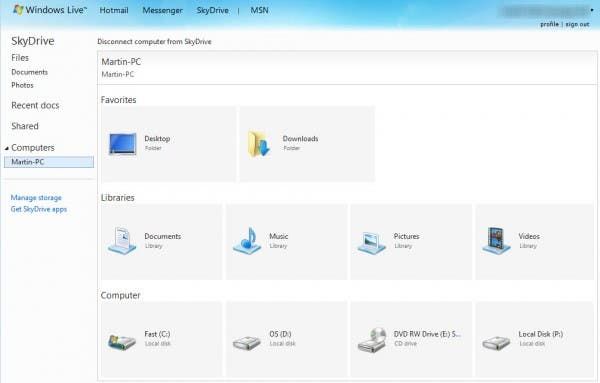Screen dimensions: 600x383
Task: Click the Videos library label text
Action: pos(529,236)
